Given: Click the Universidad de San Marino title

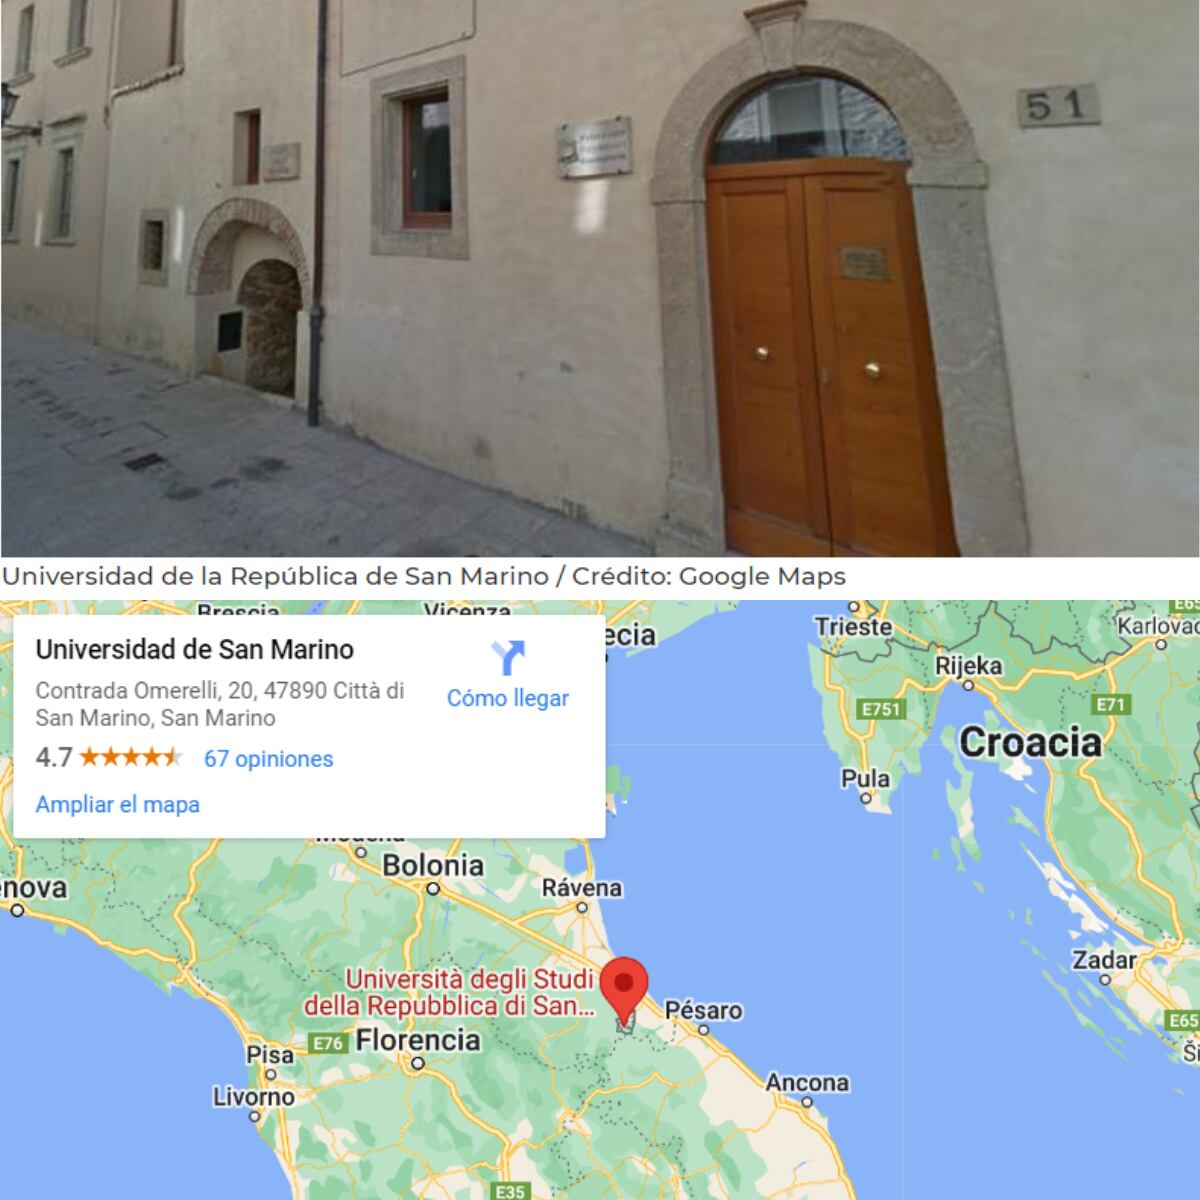Looking at the screenshot, I should pyautogui.click(x=195, y=649).
